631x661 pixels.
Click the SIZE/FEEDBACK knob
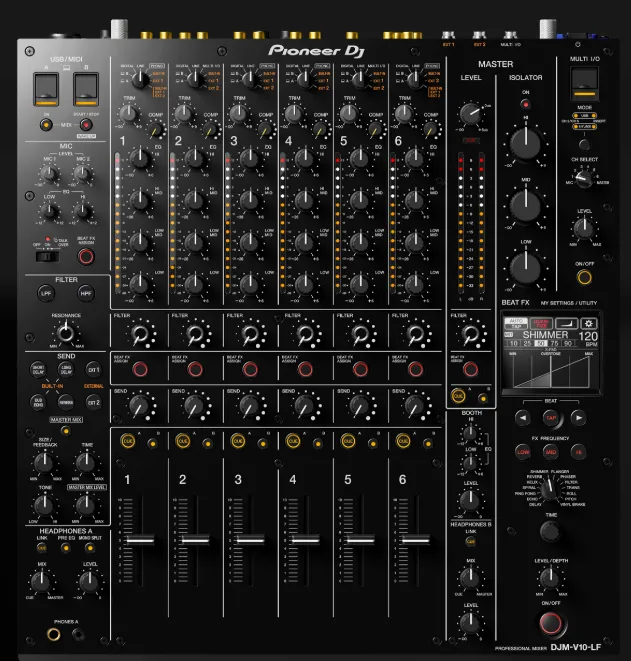click(44, 462)
